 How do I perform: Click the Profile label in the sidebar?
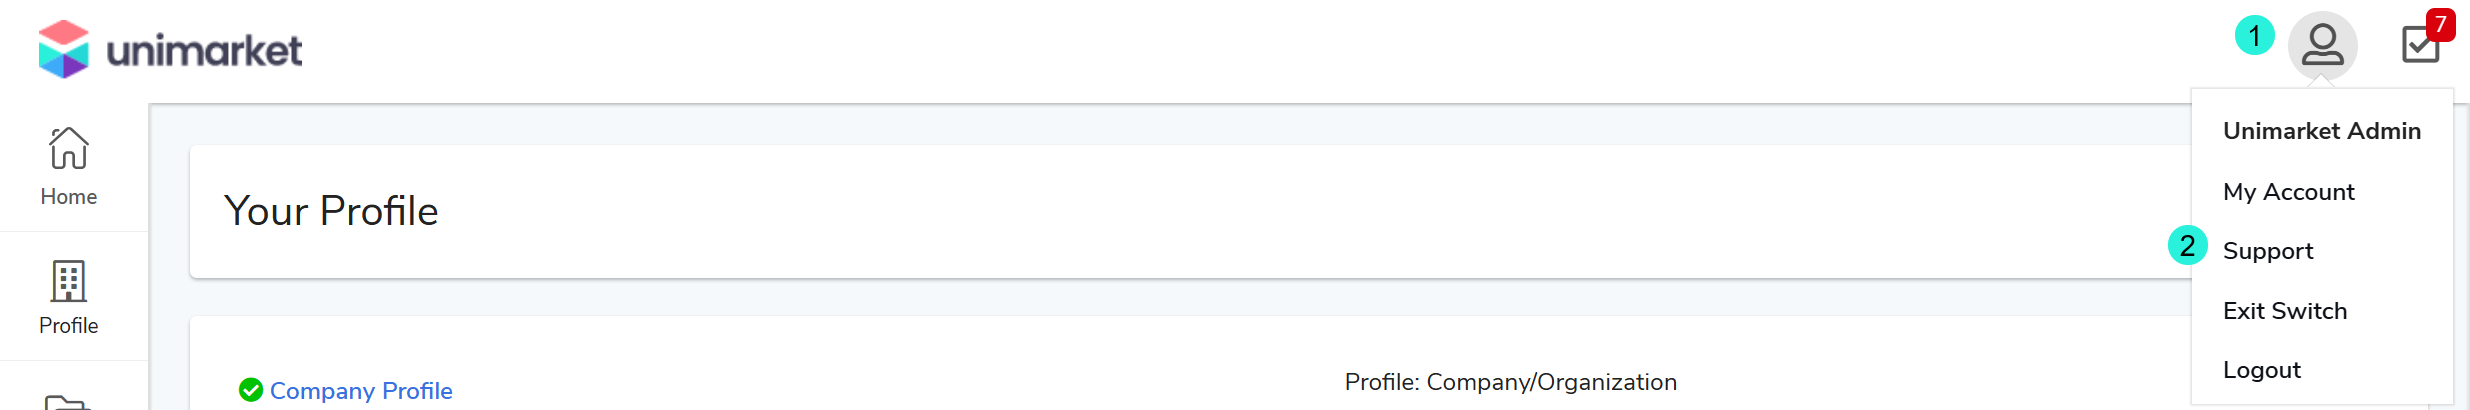click(x=68, y=326)
